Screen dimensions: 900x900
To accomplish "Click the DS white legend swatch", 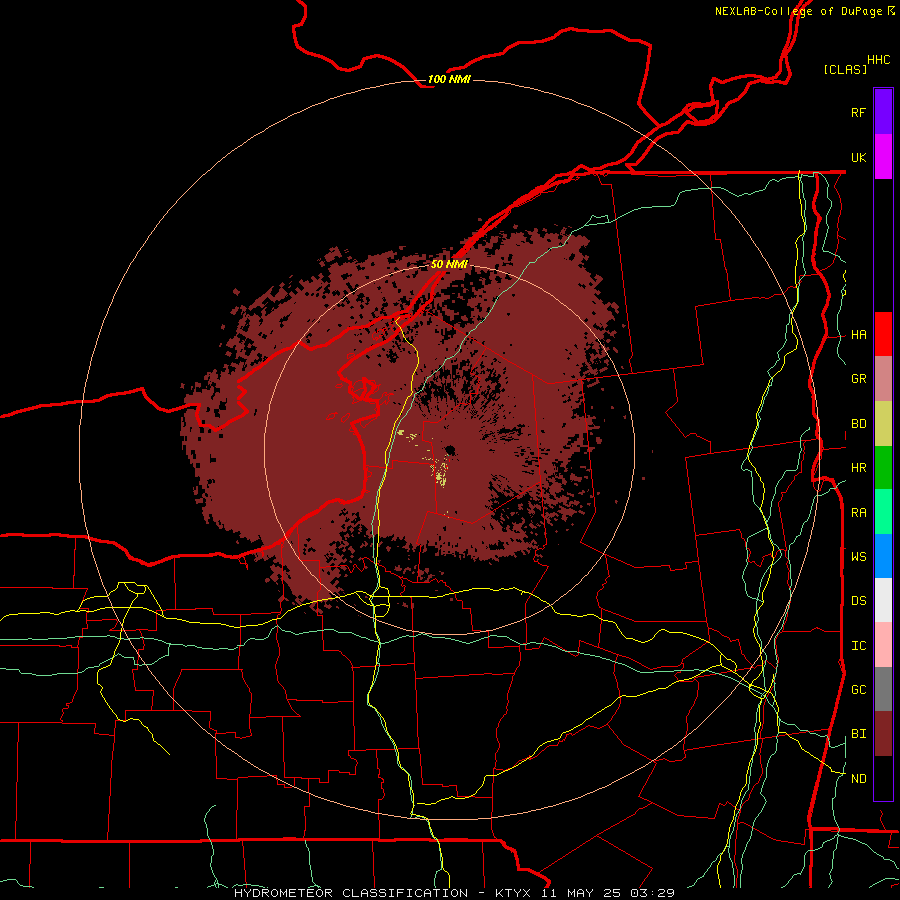I will (x=883, y=600).
